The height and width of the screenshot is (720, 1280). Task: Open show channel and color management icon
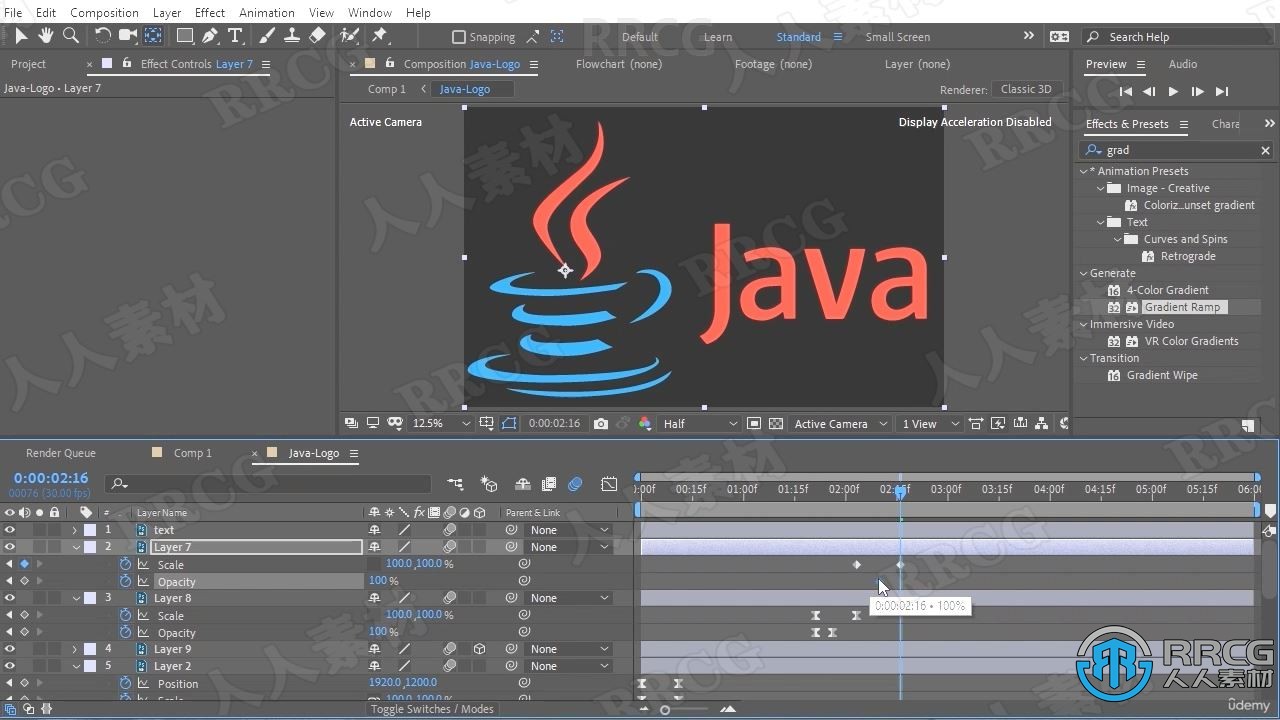pos(644,424)
